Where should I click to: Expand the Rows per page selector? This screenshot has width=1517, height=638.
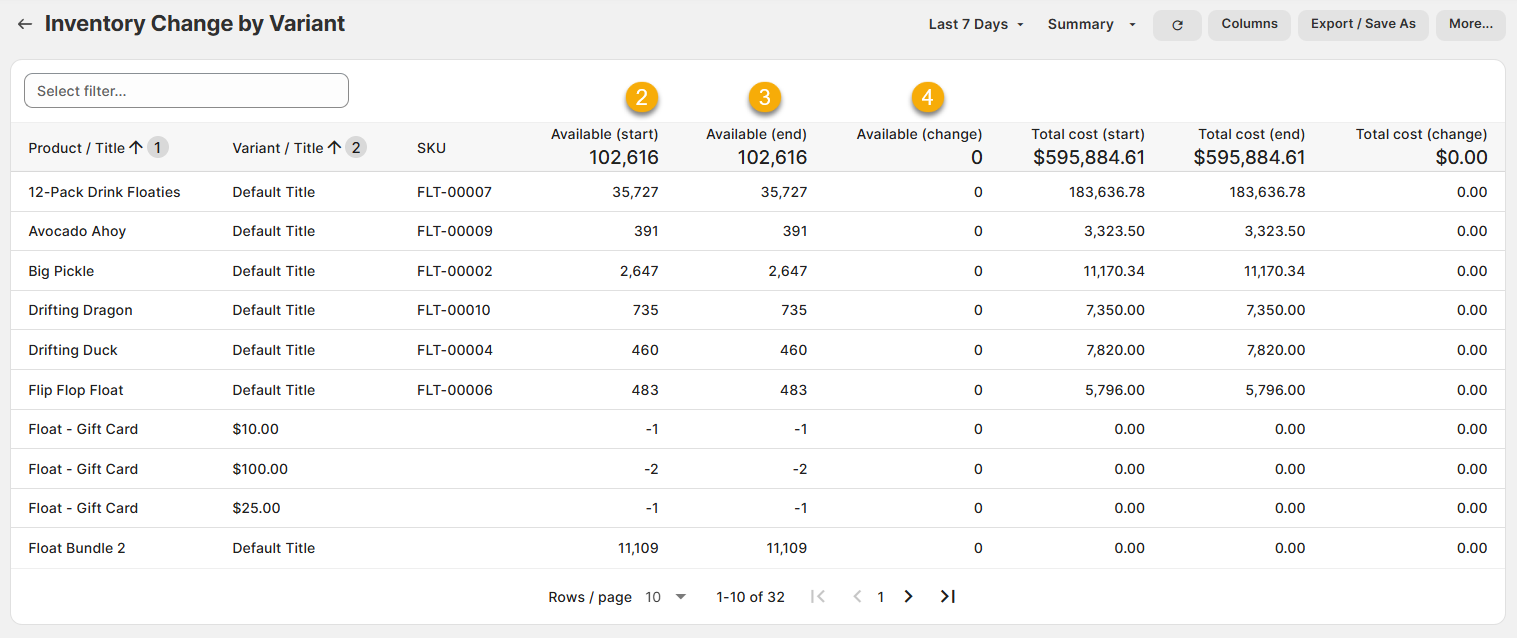(666, 597)
